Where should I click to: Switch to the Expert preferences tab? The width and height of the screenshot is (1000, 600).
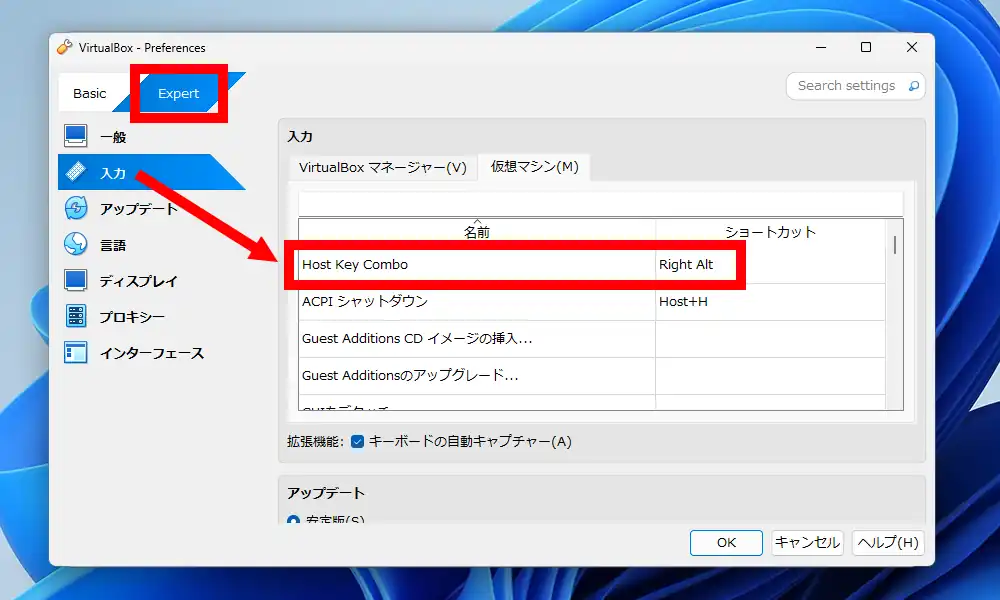tap(178, 93)
